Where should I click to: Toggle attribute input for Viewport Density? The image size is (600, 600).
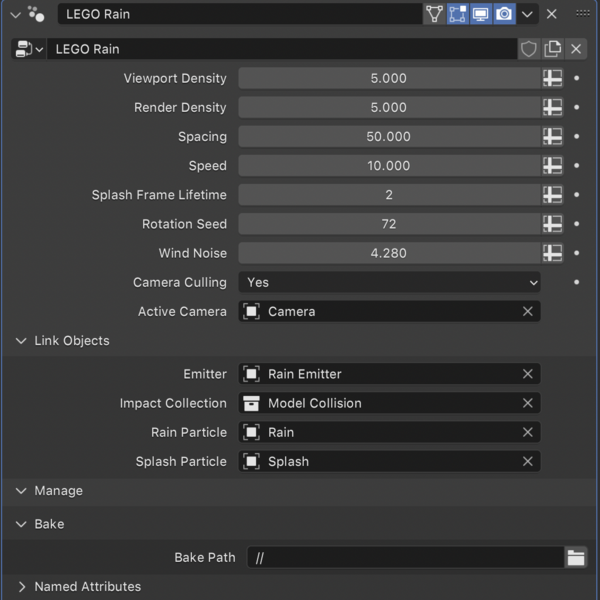pos(553,78)
